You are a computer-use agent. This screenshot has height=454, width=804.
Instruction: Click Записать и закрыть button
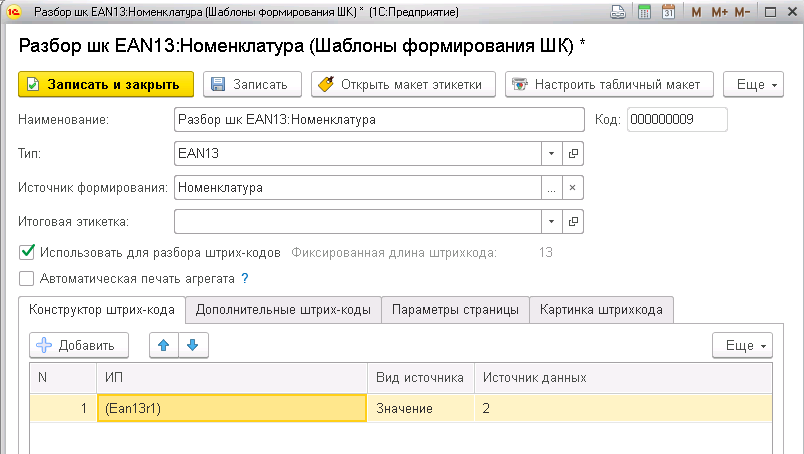pyautogui.click(x=106, y=84)
